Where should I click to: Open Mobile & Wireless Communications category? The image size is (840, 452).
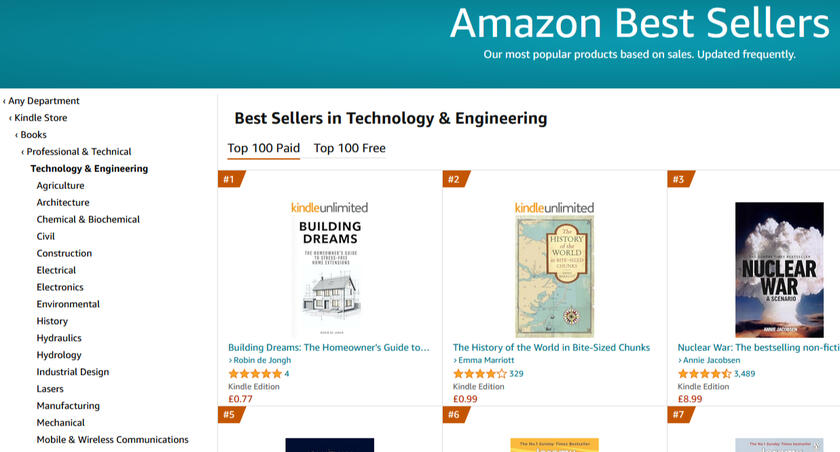(x=112, y=440)
